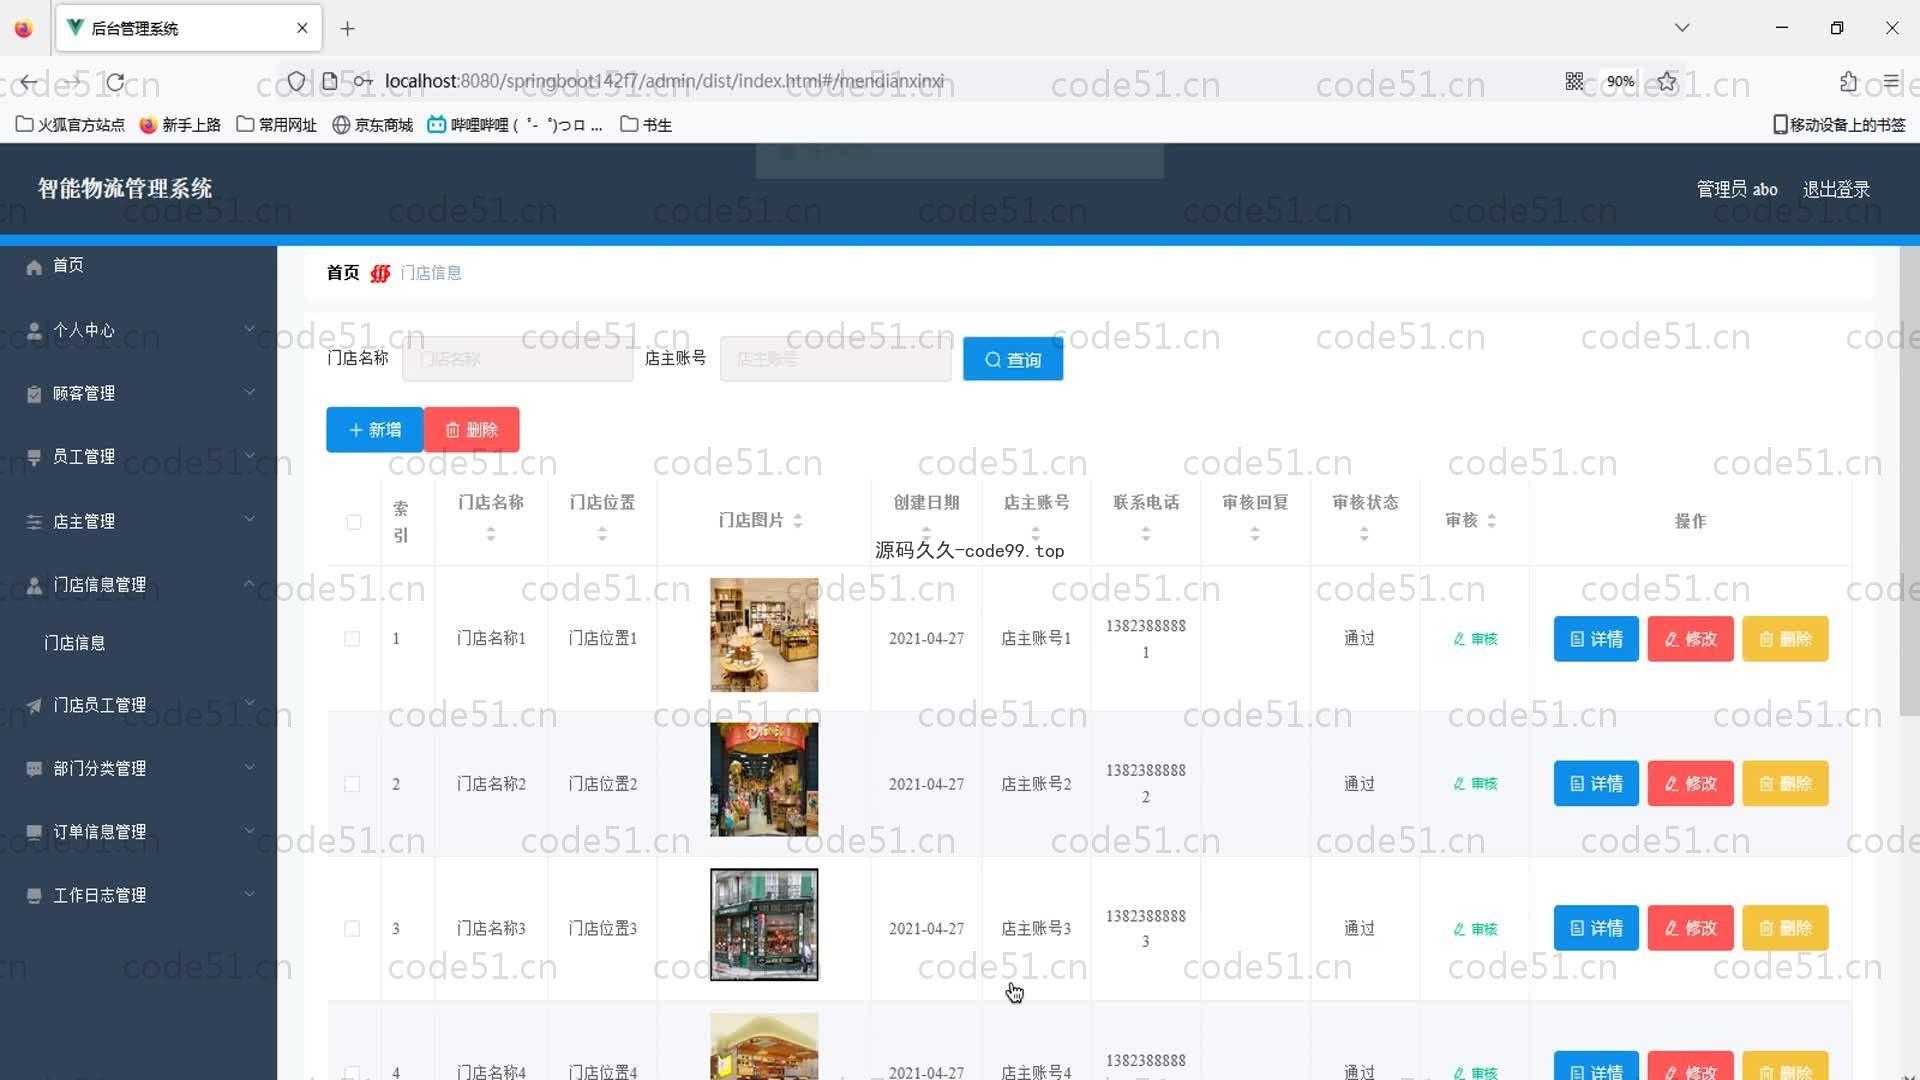
Task: Click the 订单信息管理 sidebar icon
Action: pos(34,832)
